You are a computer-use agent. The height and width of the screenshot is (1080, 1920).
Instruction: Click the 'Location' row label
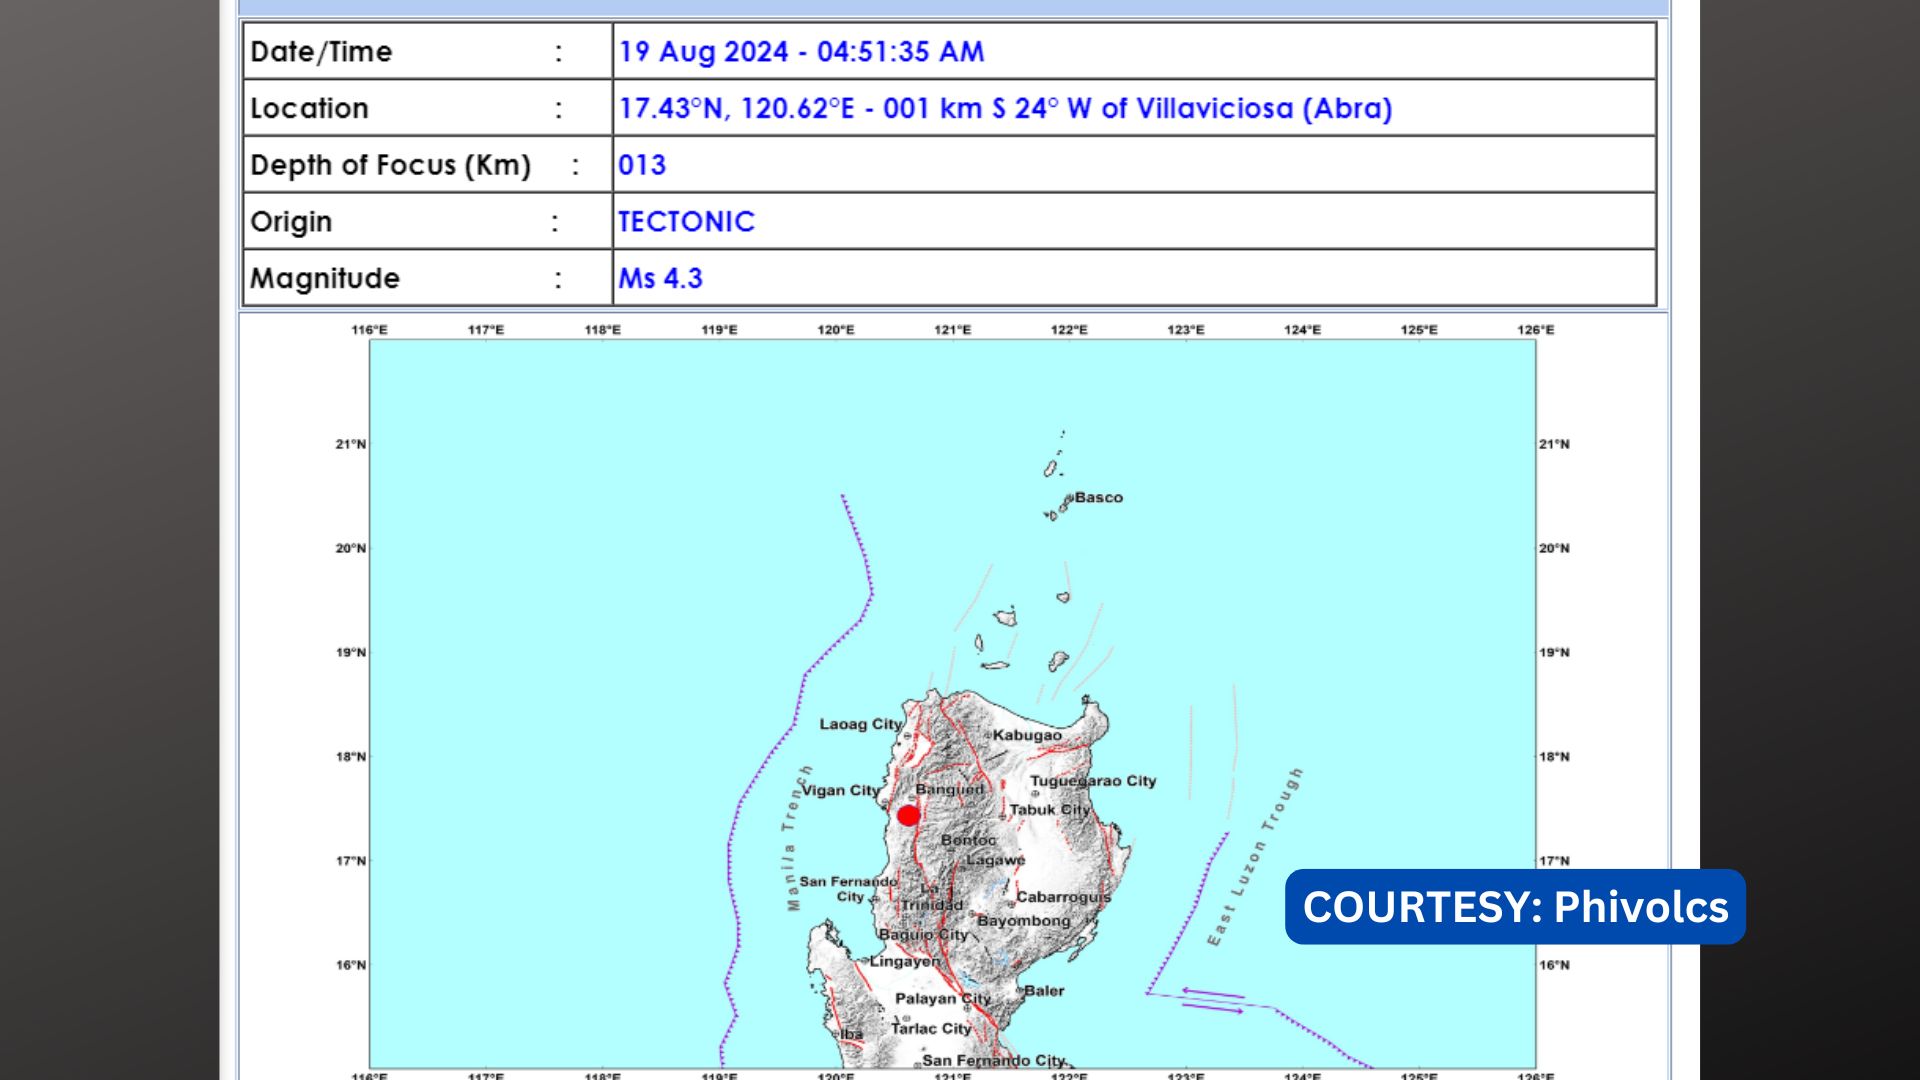coord(309,108)
